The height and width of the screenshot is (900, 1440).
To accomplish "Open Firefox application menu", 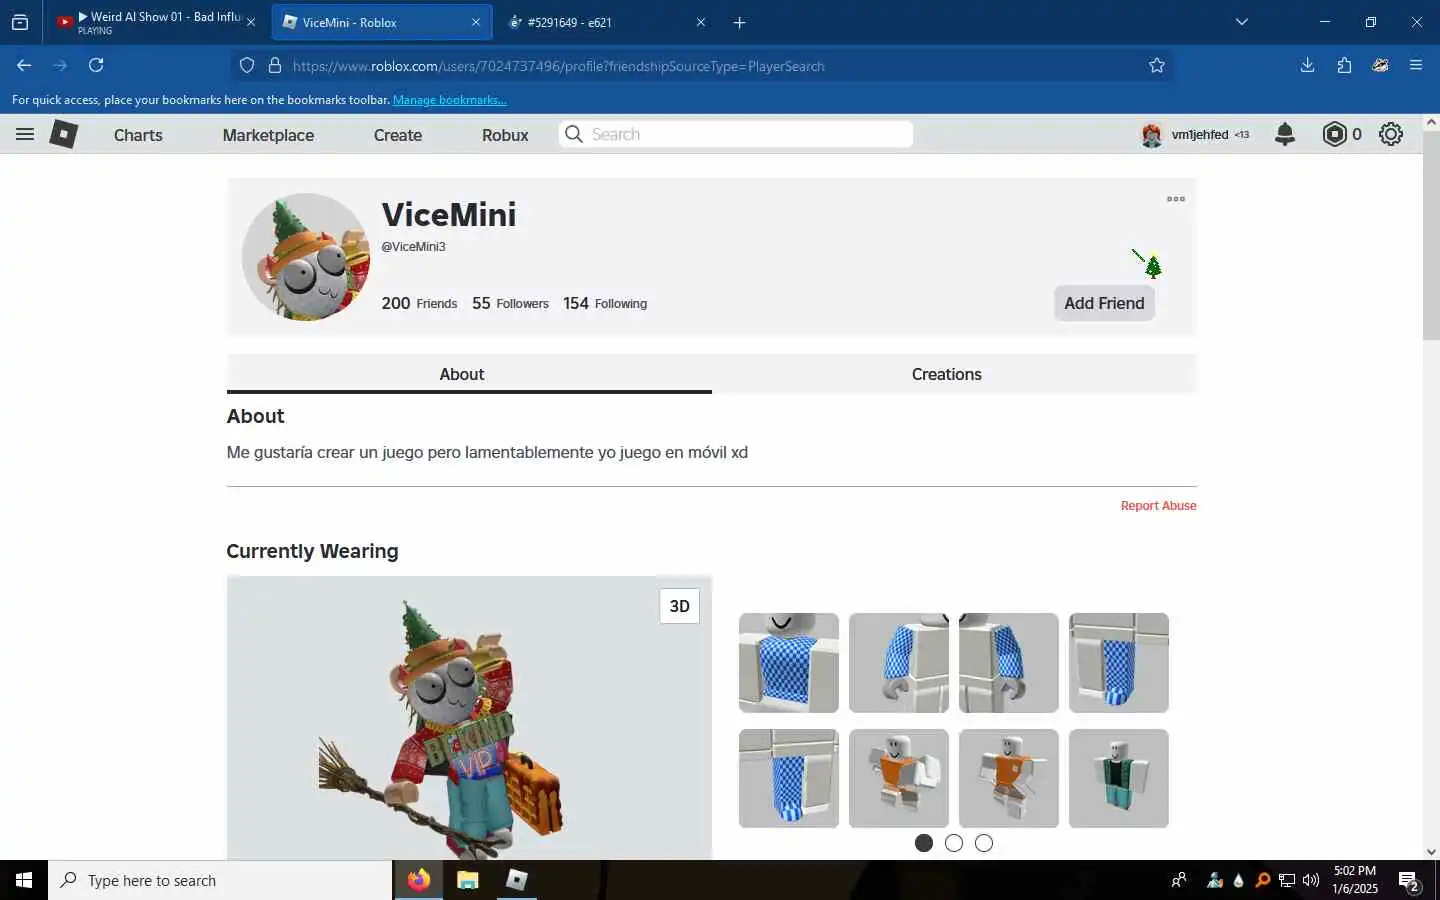I will [x=1416, y=65].
